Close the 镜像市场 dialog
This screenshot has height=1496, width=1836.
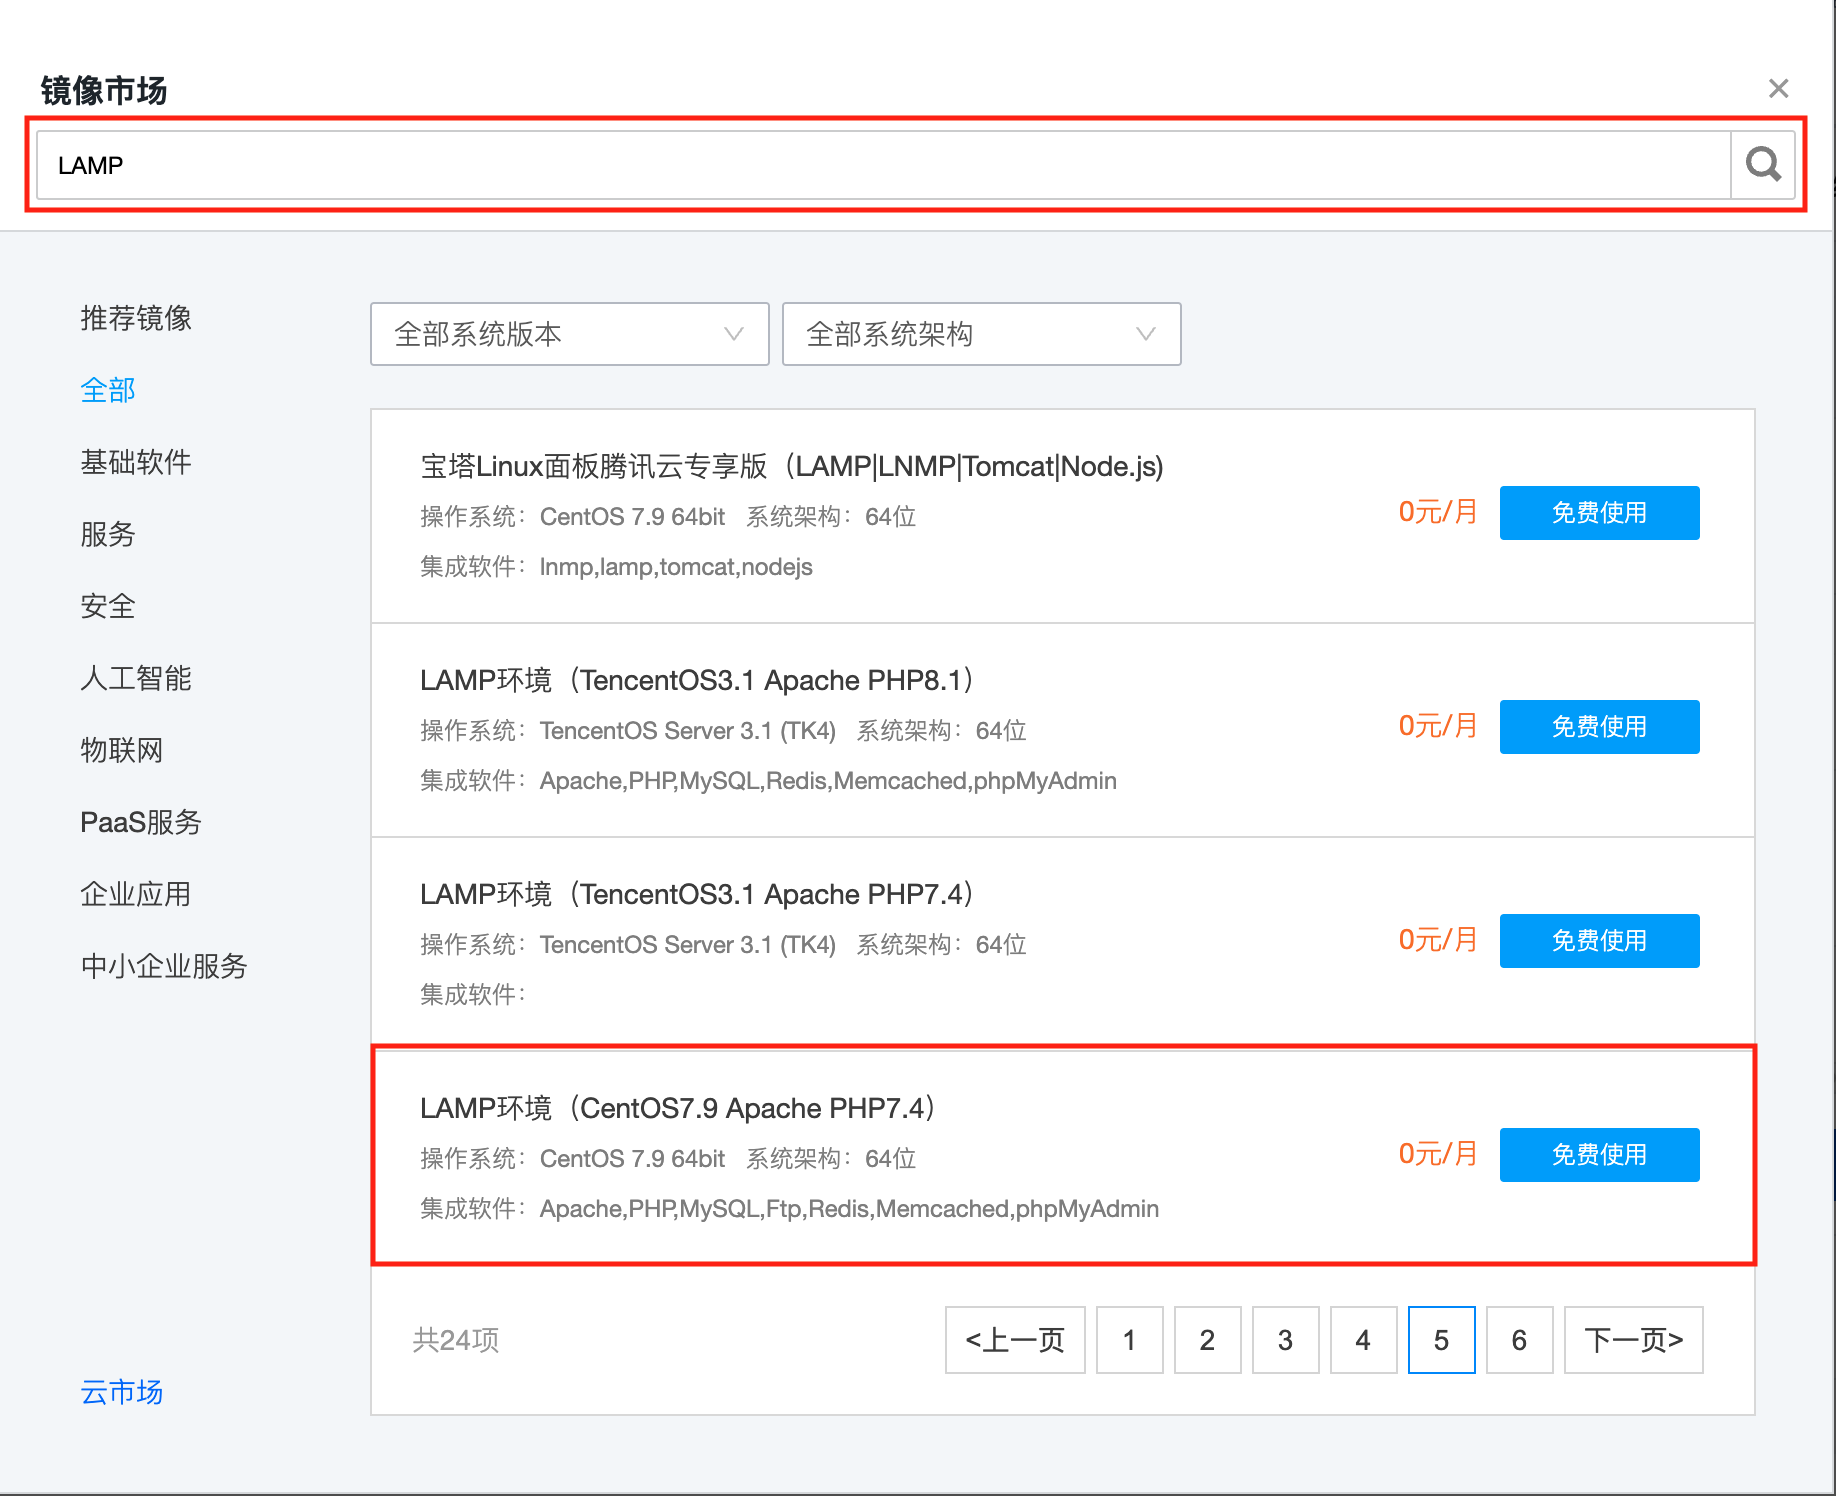pyautogui.click(x=1778, y=89)
